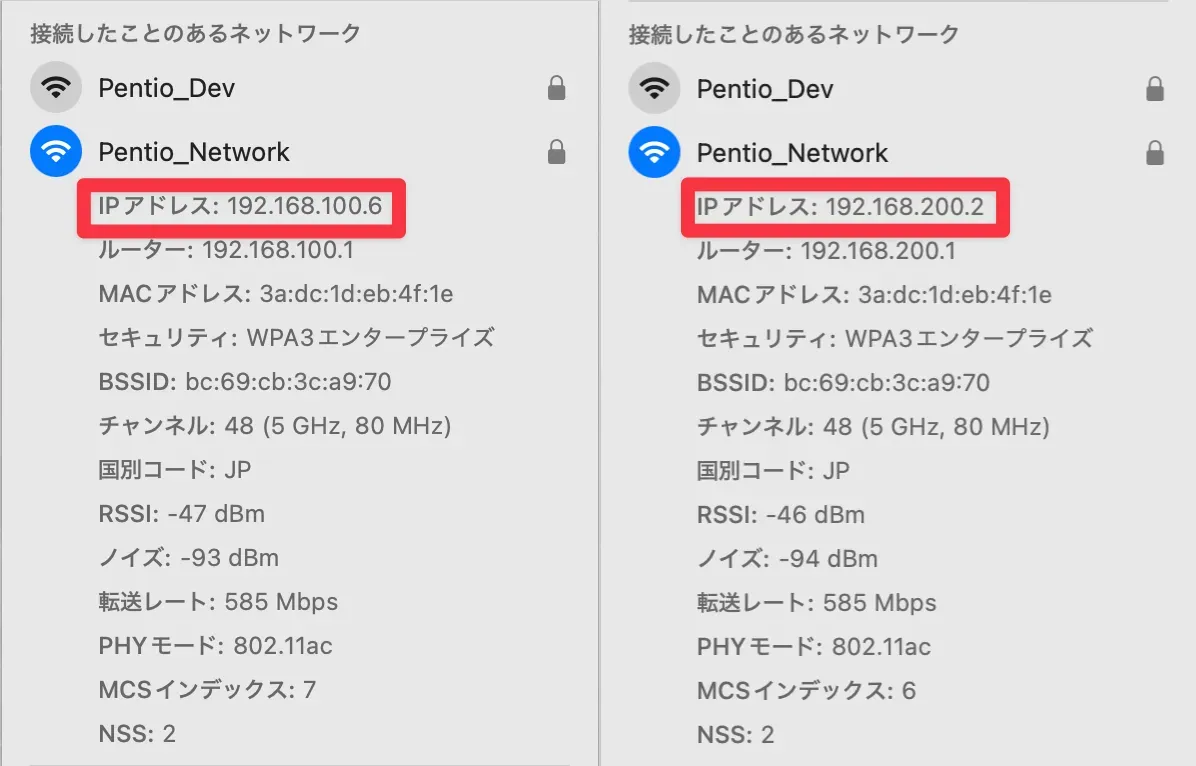Click the MCSインデックス: 6 line
Image resolution: width=1196 pixels, height=766 pixels.
806,691
